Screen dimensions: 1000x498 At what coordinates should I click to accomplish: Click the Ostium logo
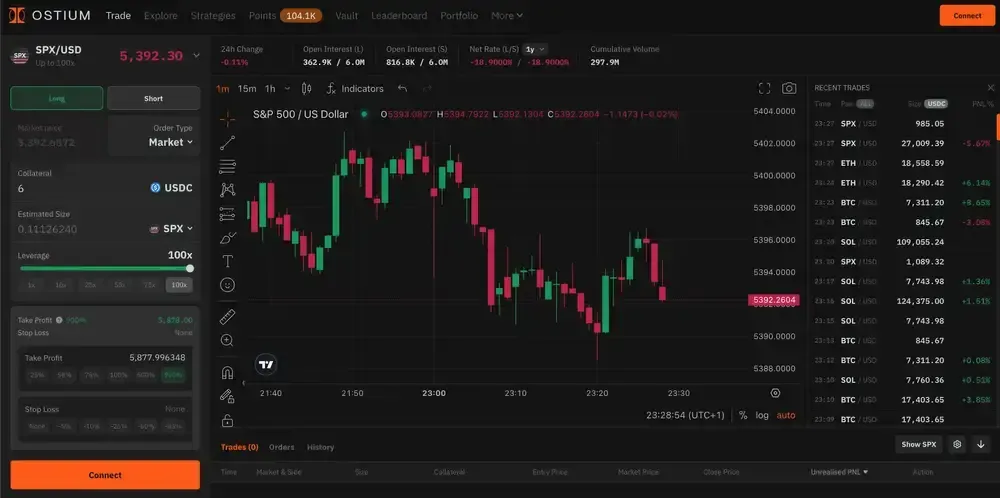tap(50, 15)
